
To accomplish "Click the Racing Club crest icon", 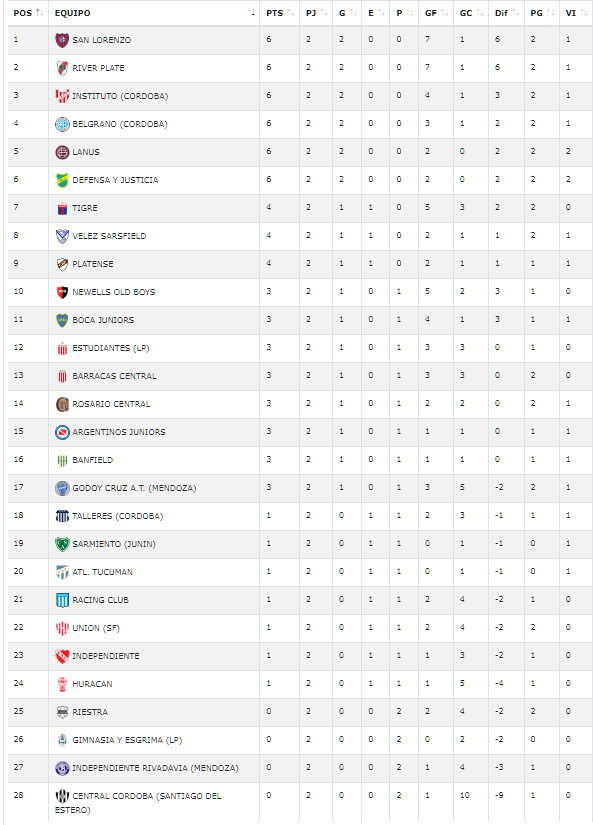I will click(x=62, y=600).
